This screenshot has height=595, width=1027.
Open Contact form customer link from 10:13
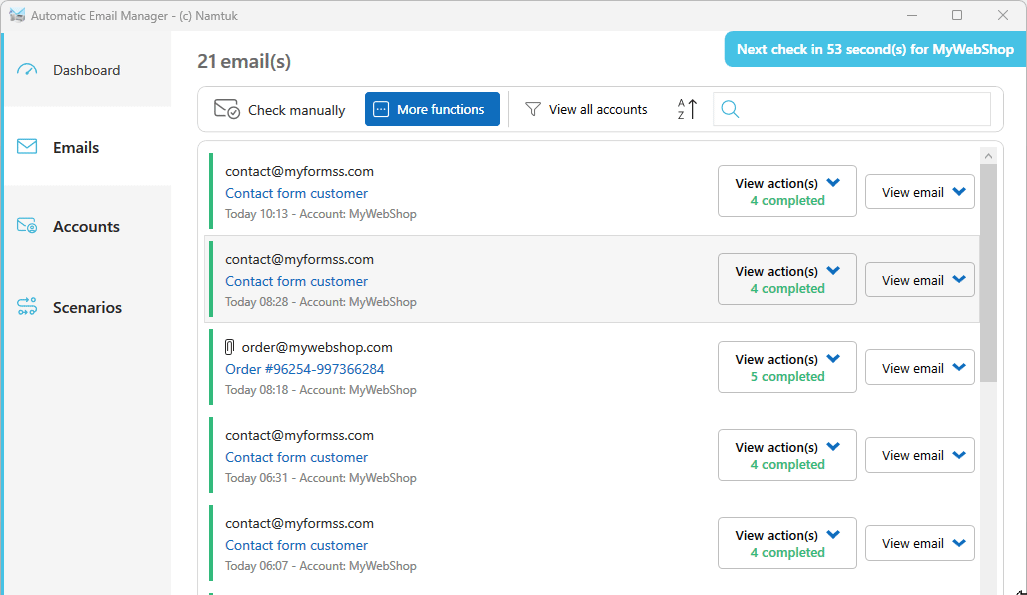pos(296,193)
